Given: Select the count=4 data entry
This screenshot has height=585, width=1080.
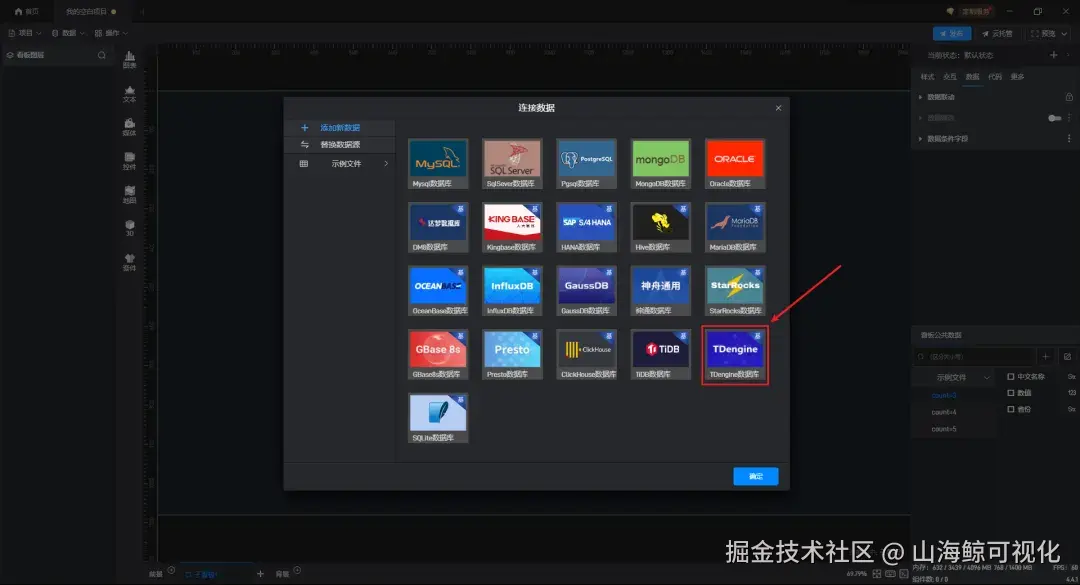Looking at the screenshot, I should click(944, 412).
